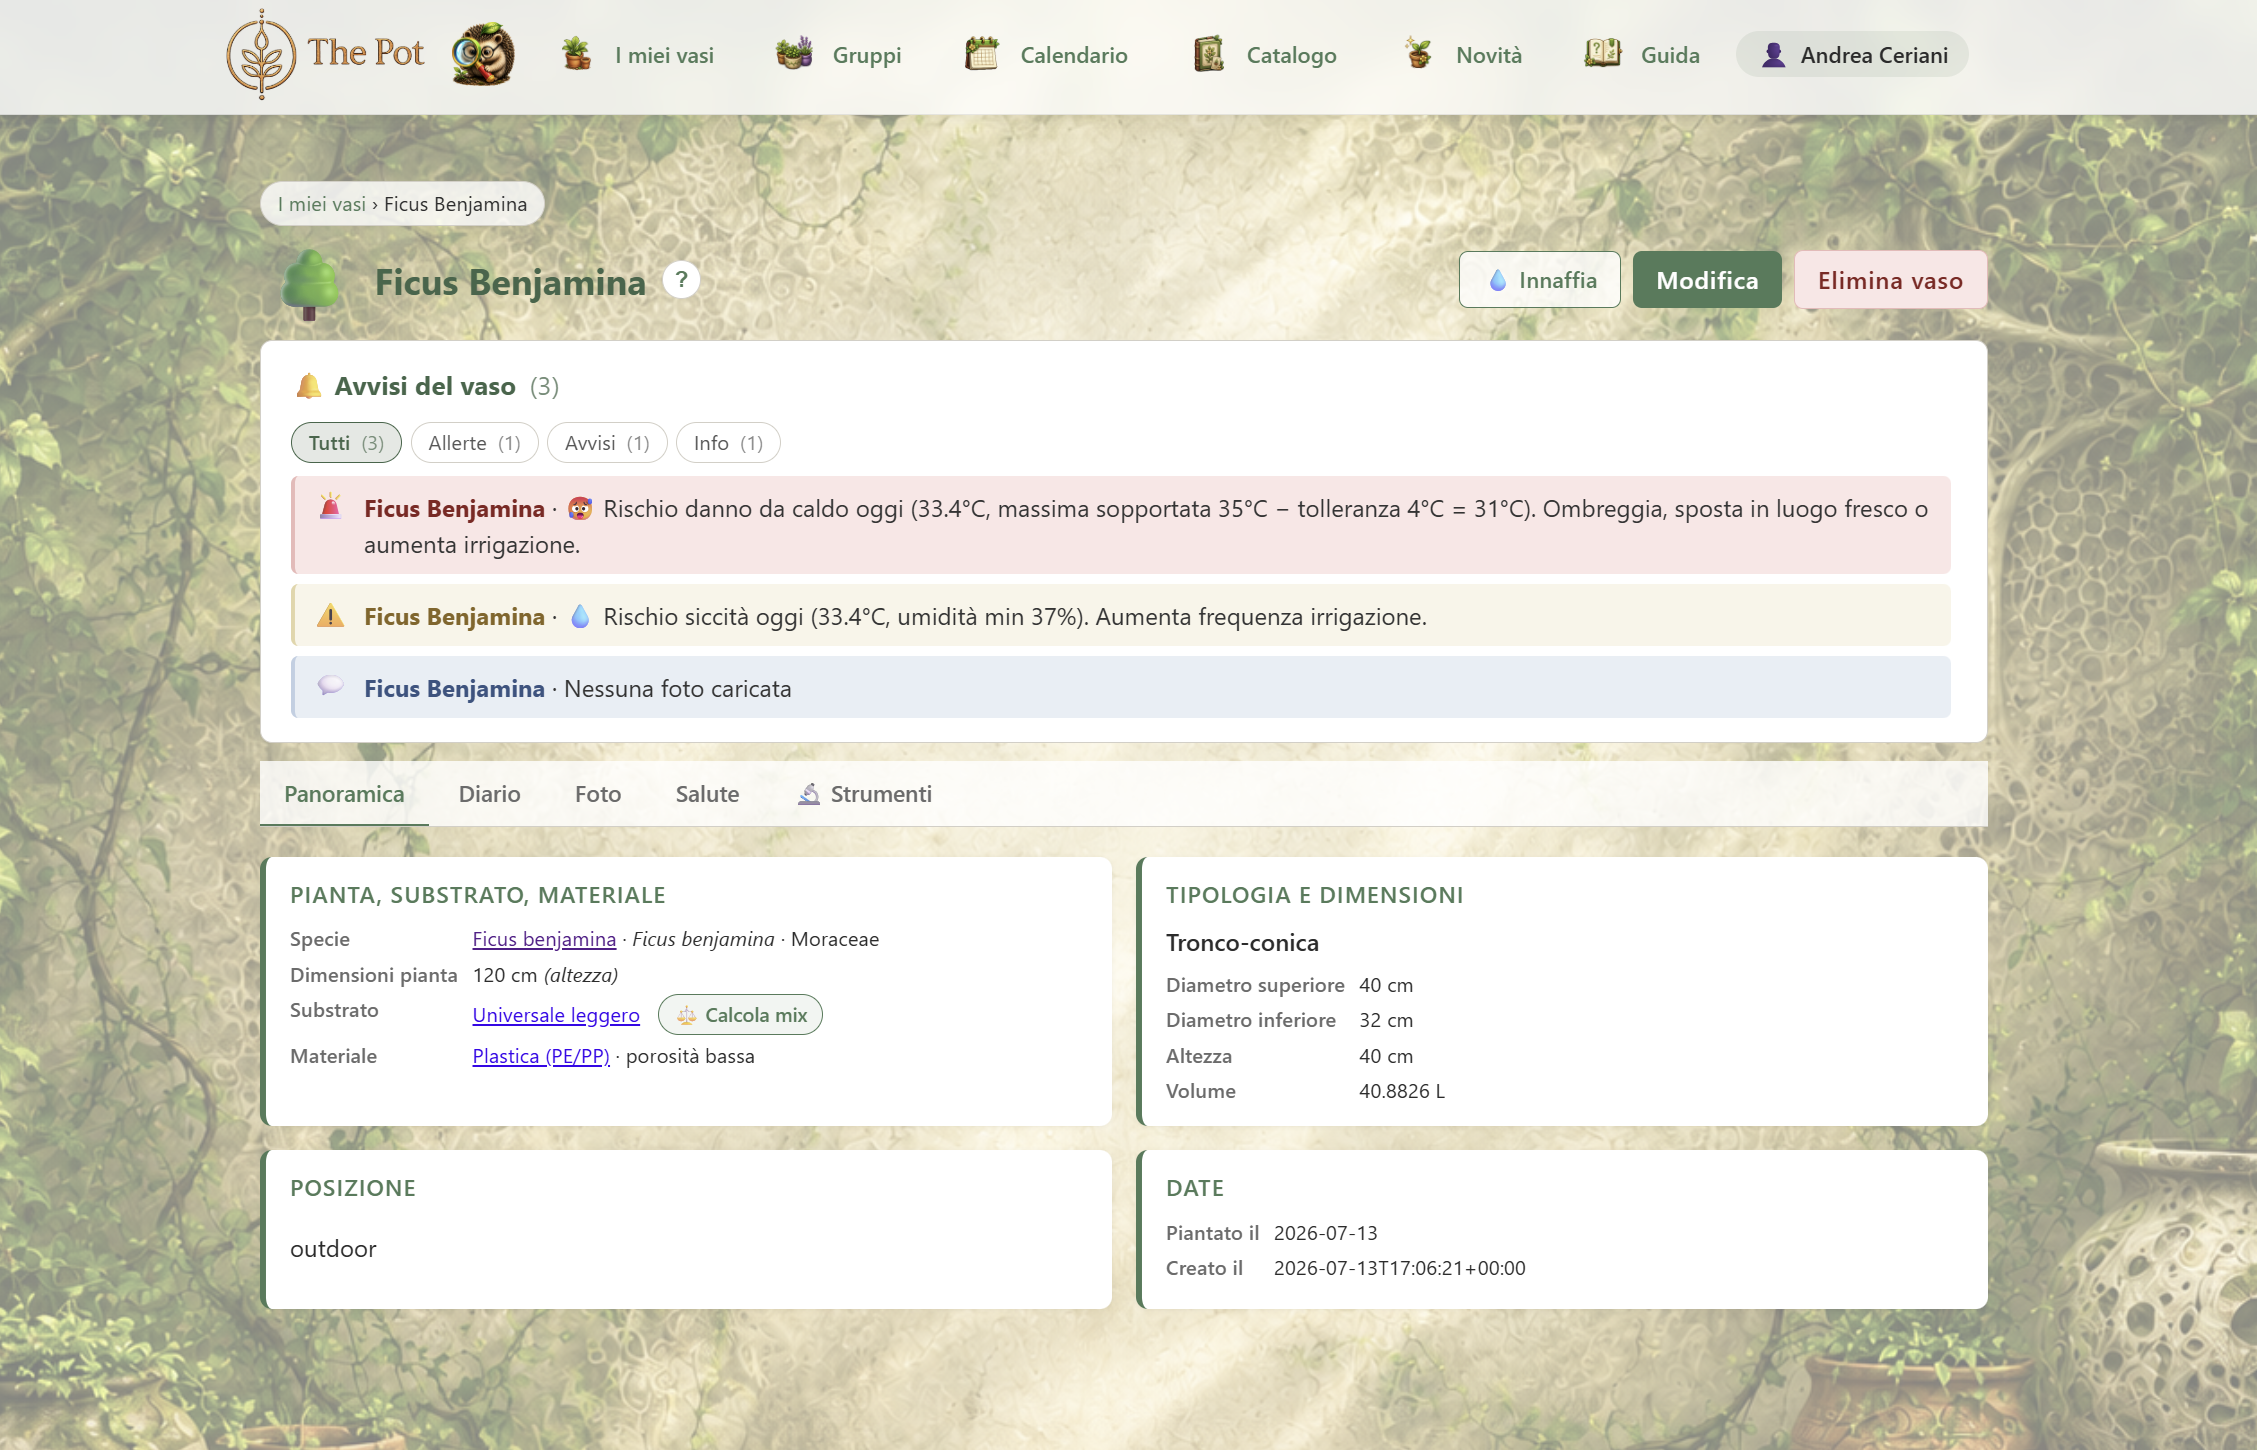This screenshot has width=2257, height=1450.
Task: Click the owl mascot icon
Action: click(483, 55)
